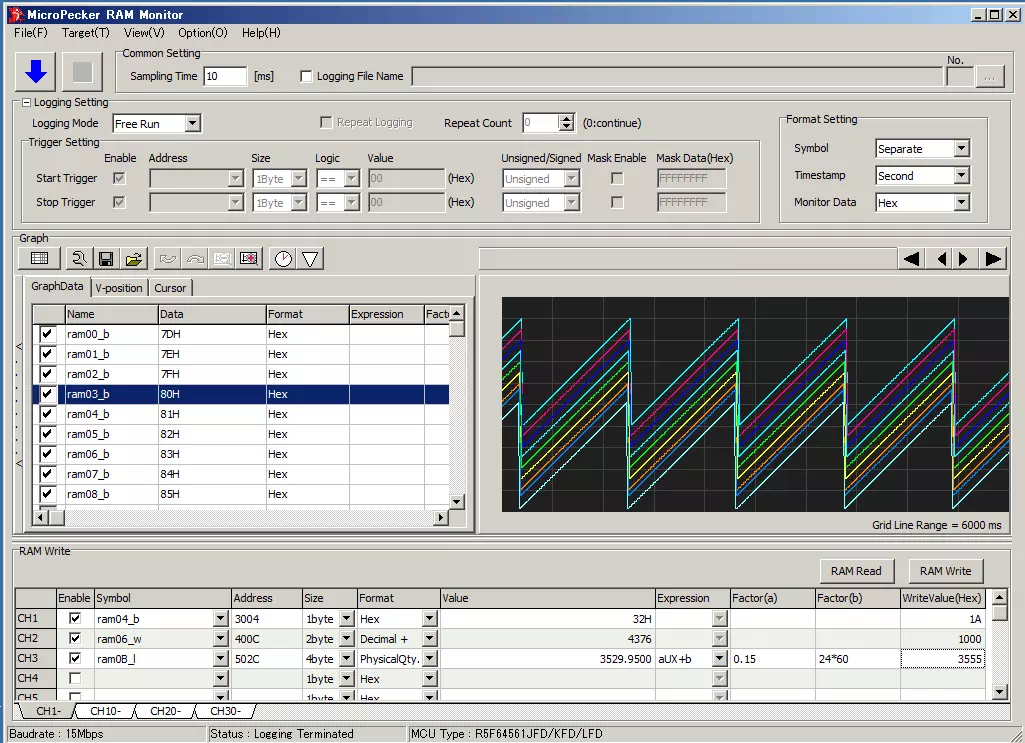The image size is (1025, 743).
Task: Click the open folder icon in Graph toolbar
Action: (x=132, y=259)
